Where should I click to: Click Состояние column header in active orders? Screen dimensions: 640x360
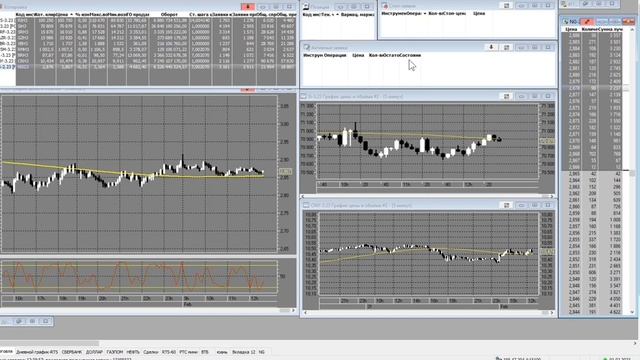[410, 55]
